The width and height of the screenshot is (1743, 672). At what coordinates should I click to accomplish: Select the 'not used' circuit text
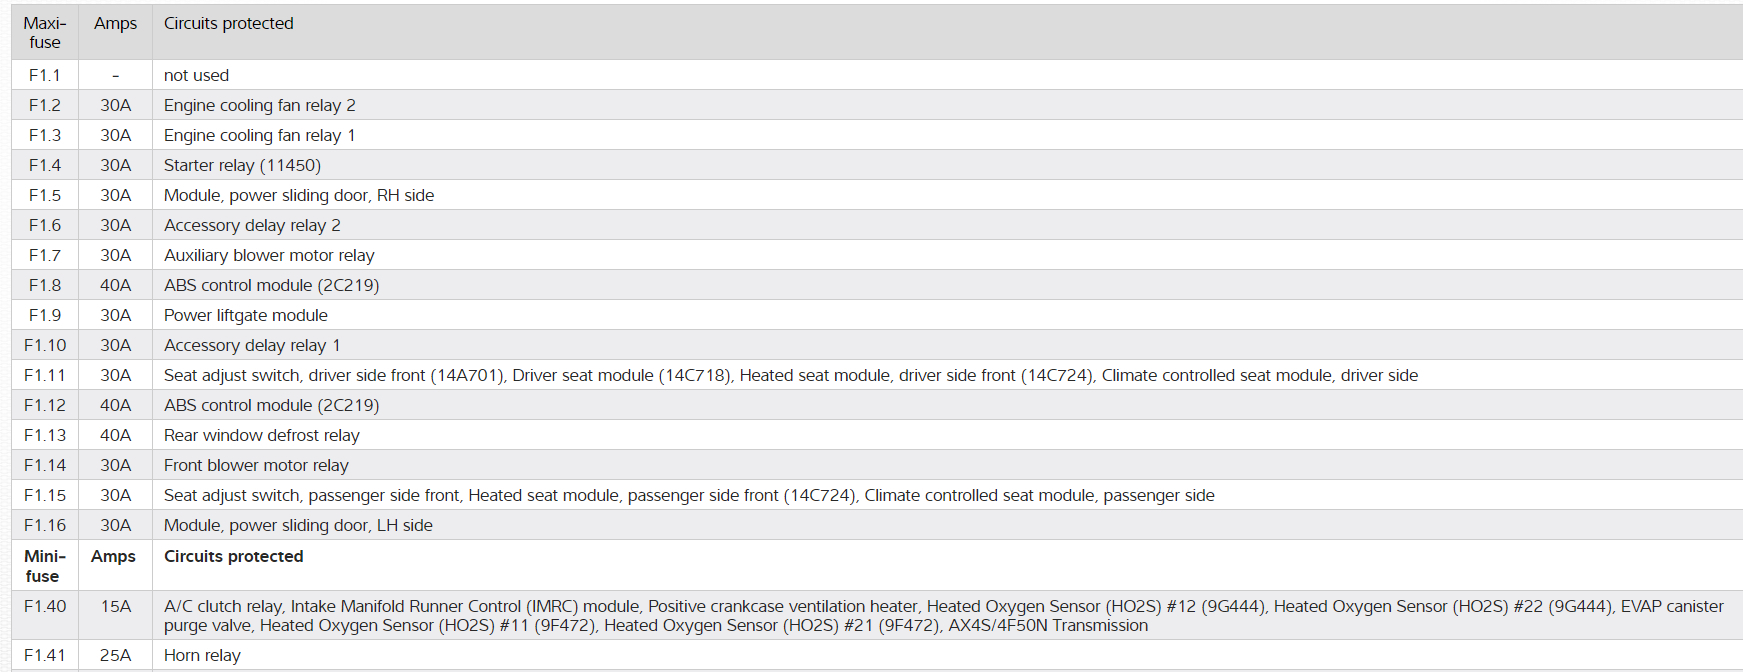coord(196,75)
